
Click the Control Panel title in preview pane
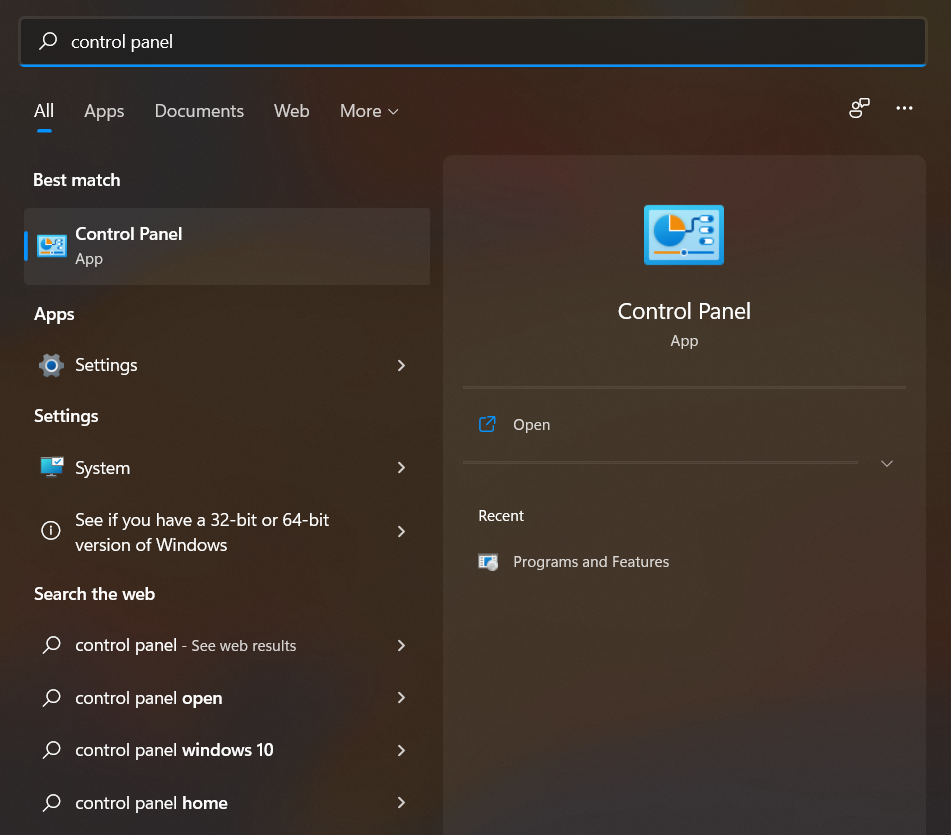[x=684, y=311]
